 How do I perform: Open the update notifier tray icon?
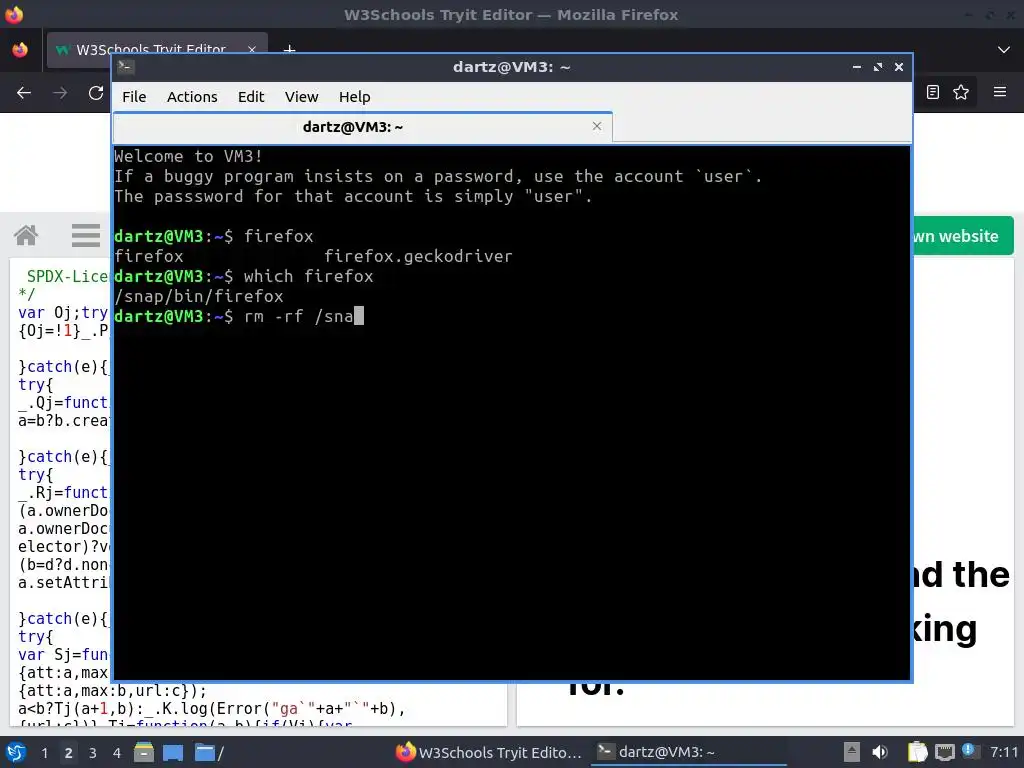click(x=969, y=751)
